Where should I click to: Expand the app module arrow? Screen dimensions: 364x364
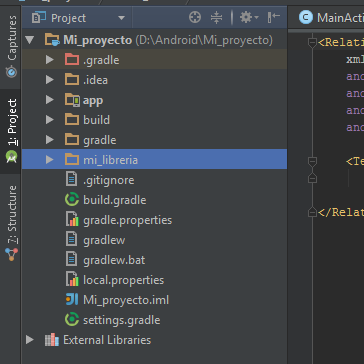pyautogui.click(x=50, y=100)
